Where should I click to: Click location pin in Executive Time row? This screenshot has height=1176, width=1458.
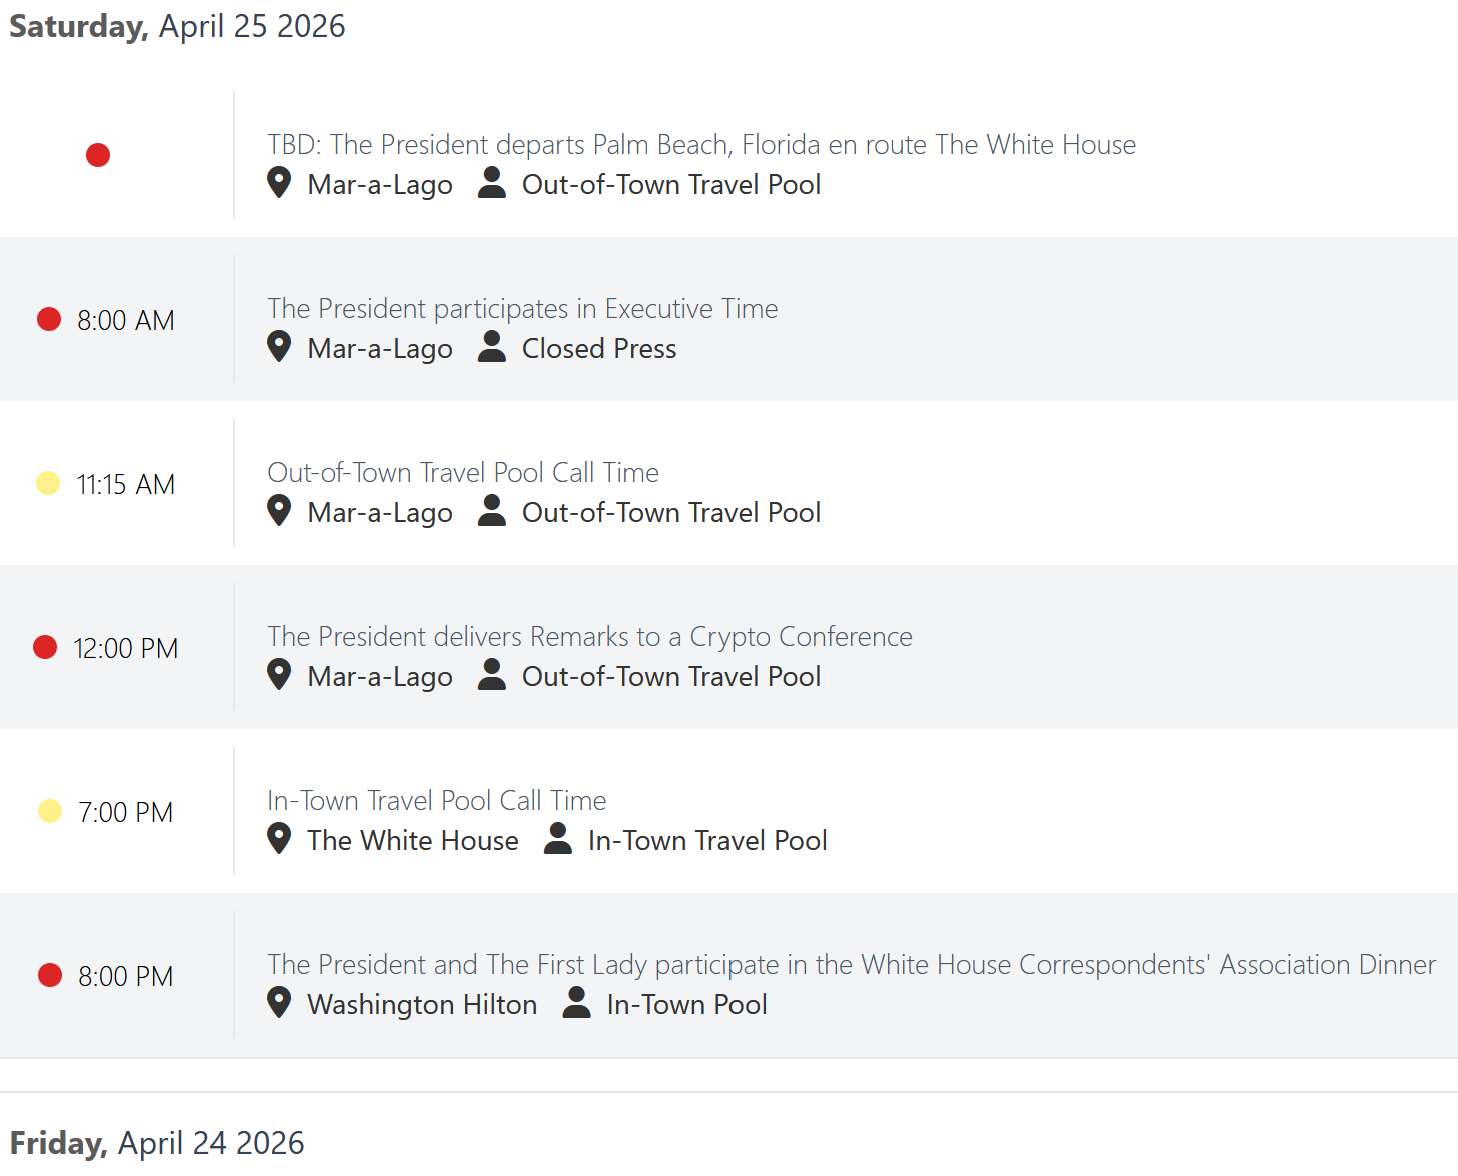(x=279, y=346)
